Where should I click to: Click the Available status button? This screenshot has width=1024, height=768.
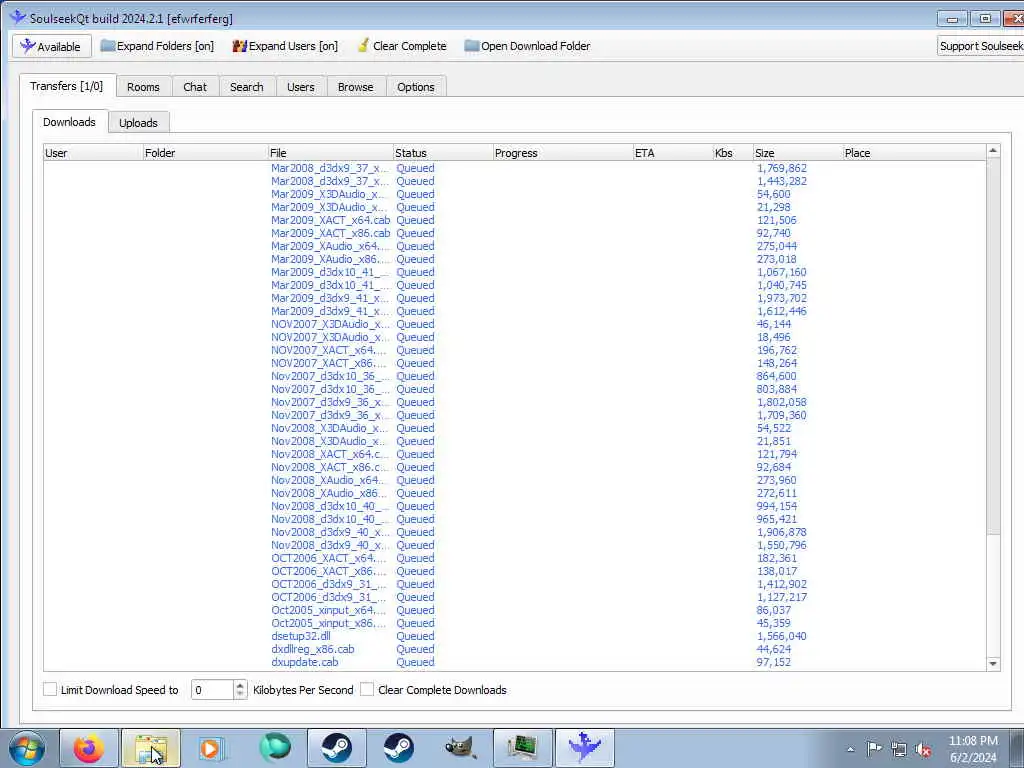coord(52,46)
